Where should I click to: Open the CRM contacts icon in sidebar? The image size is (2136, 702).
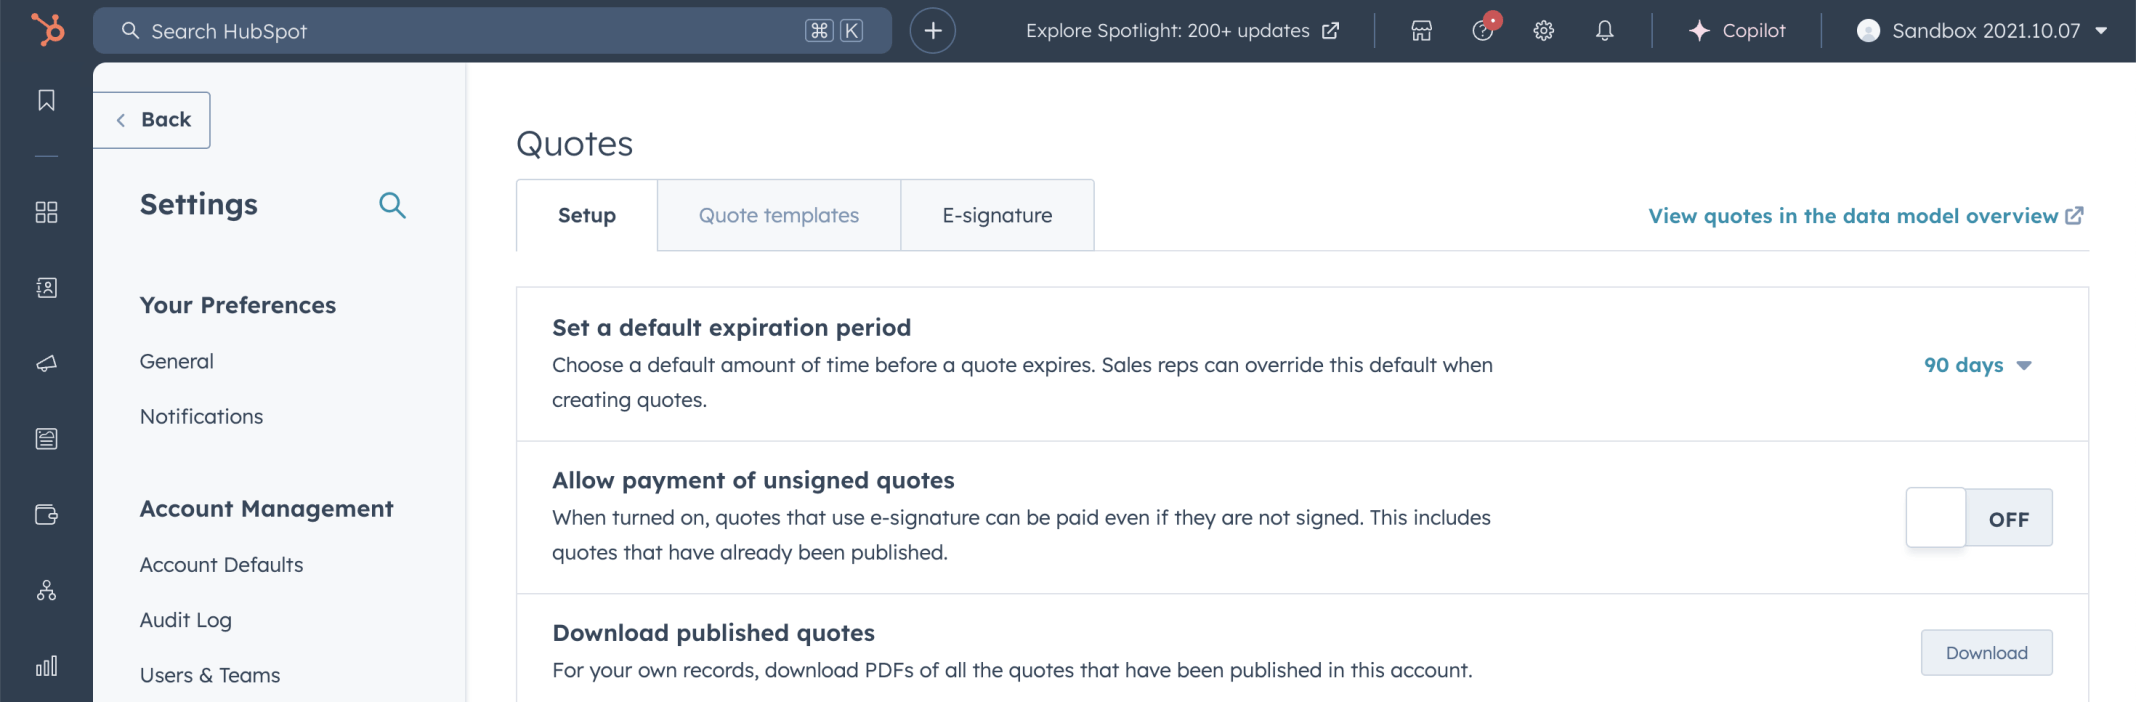46,288
